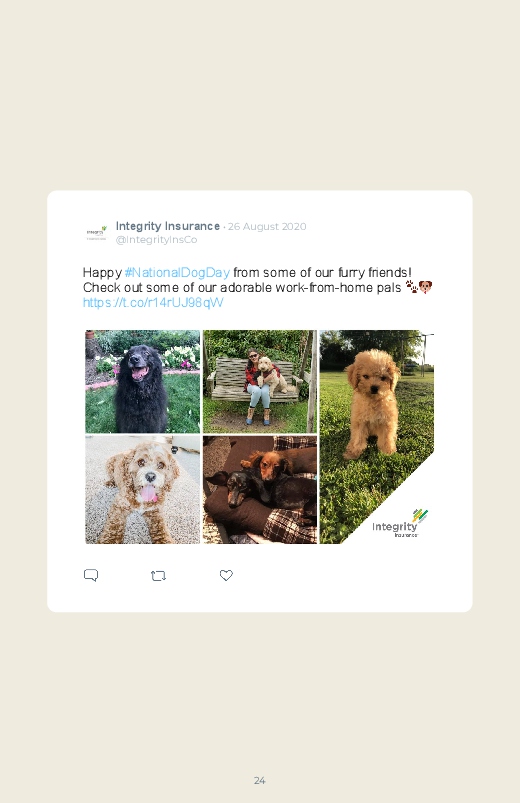Open the #NationalDogDay hashtag

177,272
